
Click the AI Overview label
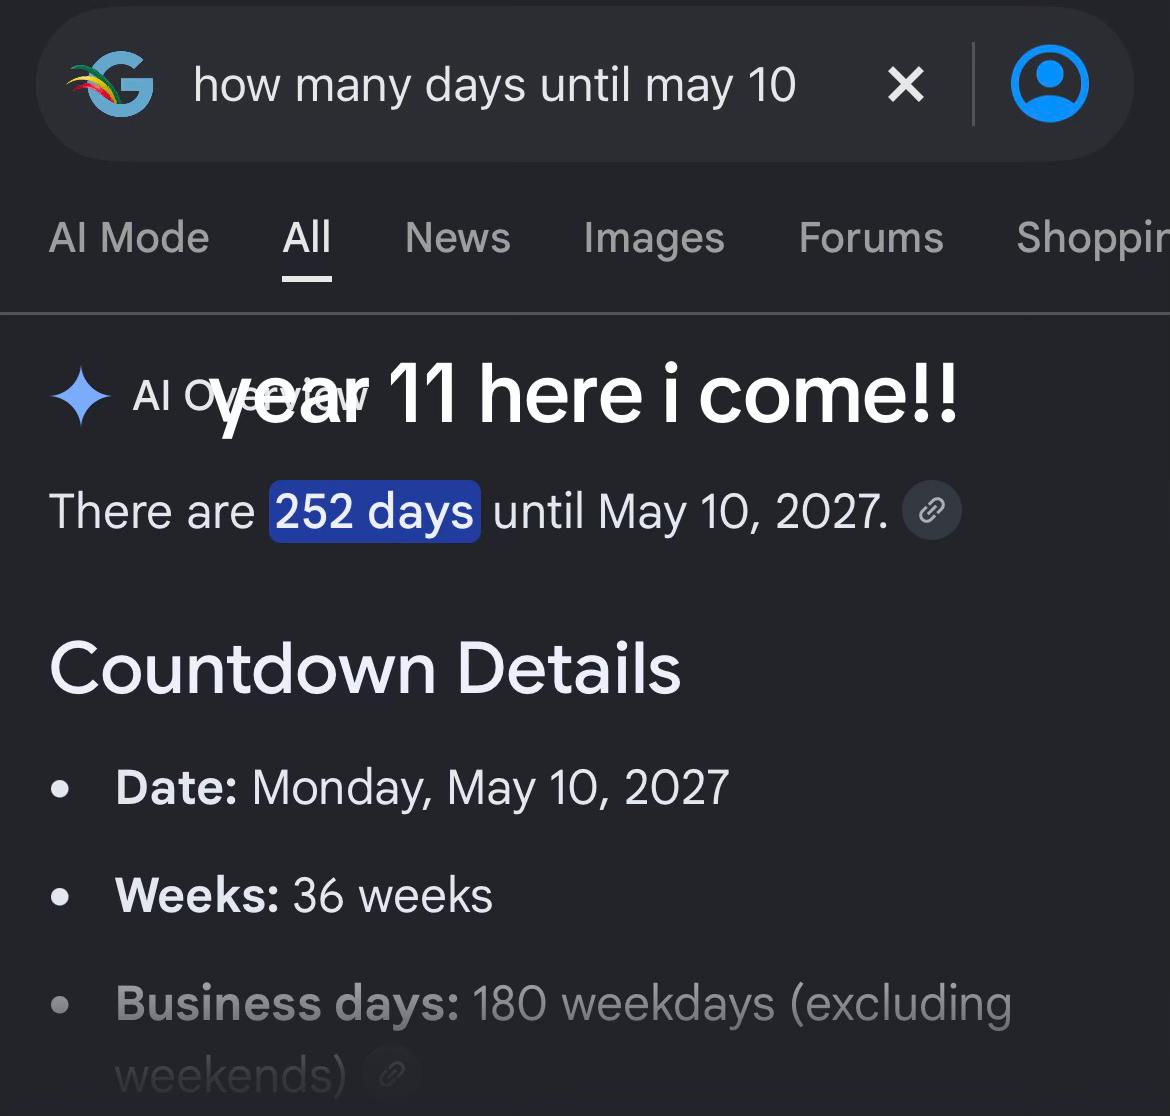click(249, 396)
